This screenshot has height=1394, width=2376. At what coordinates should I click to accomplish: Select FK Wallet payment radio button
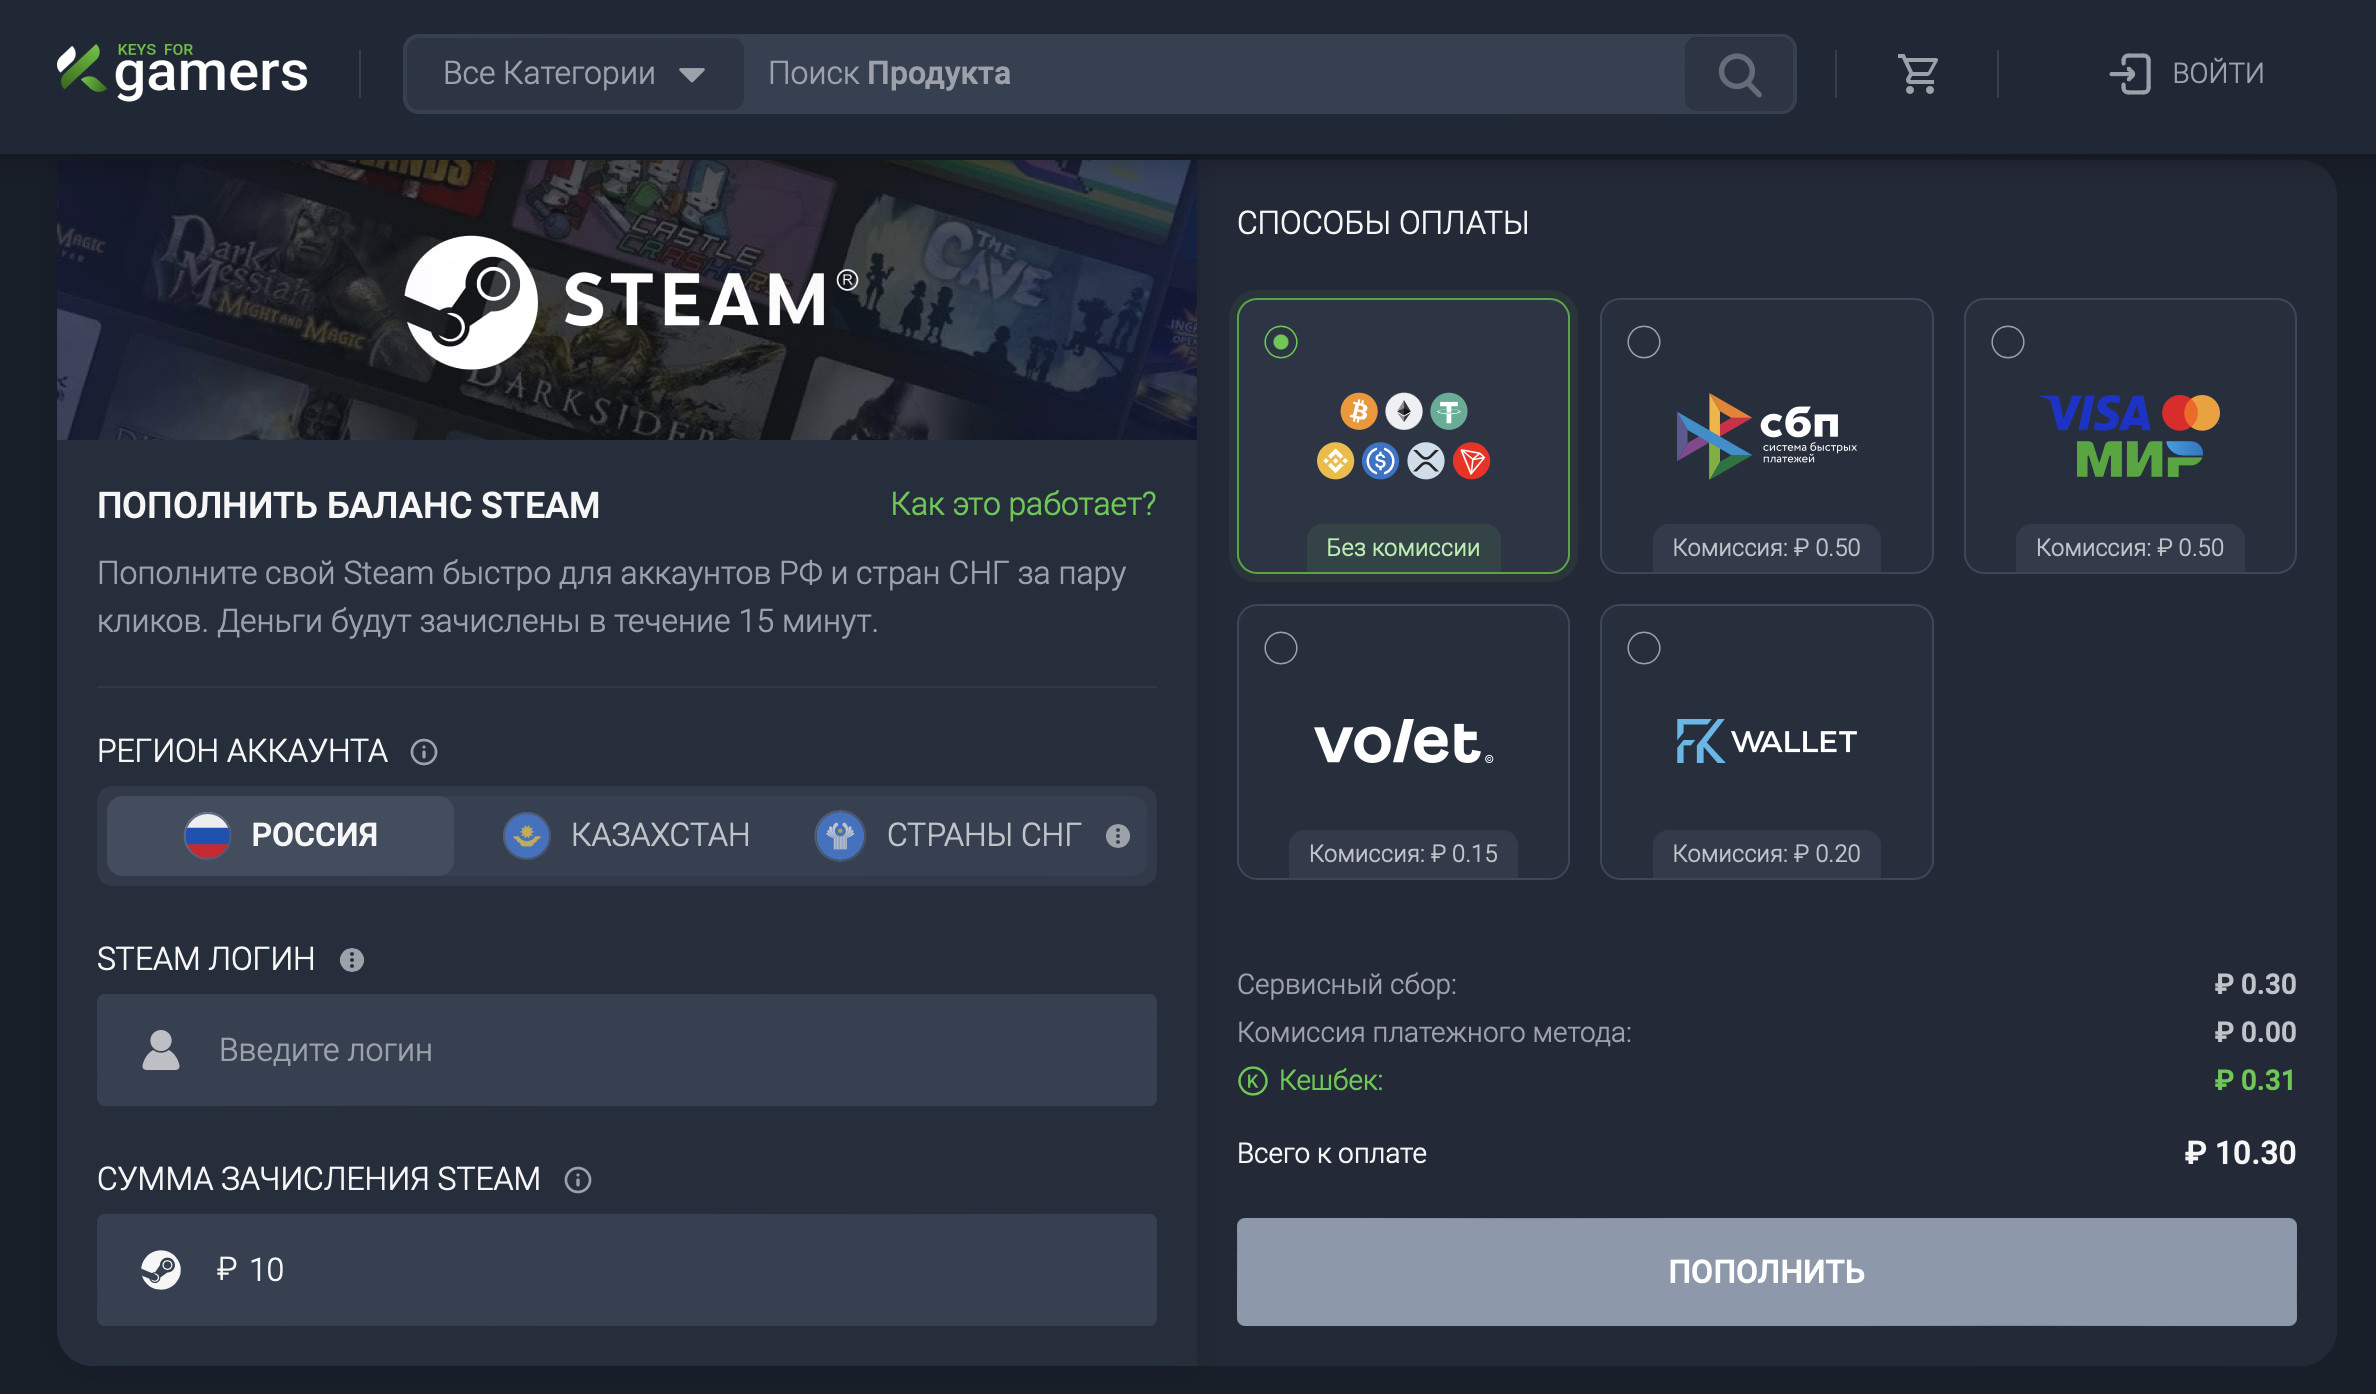point(1644,648)
